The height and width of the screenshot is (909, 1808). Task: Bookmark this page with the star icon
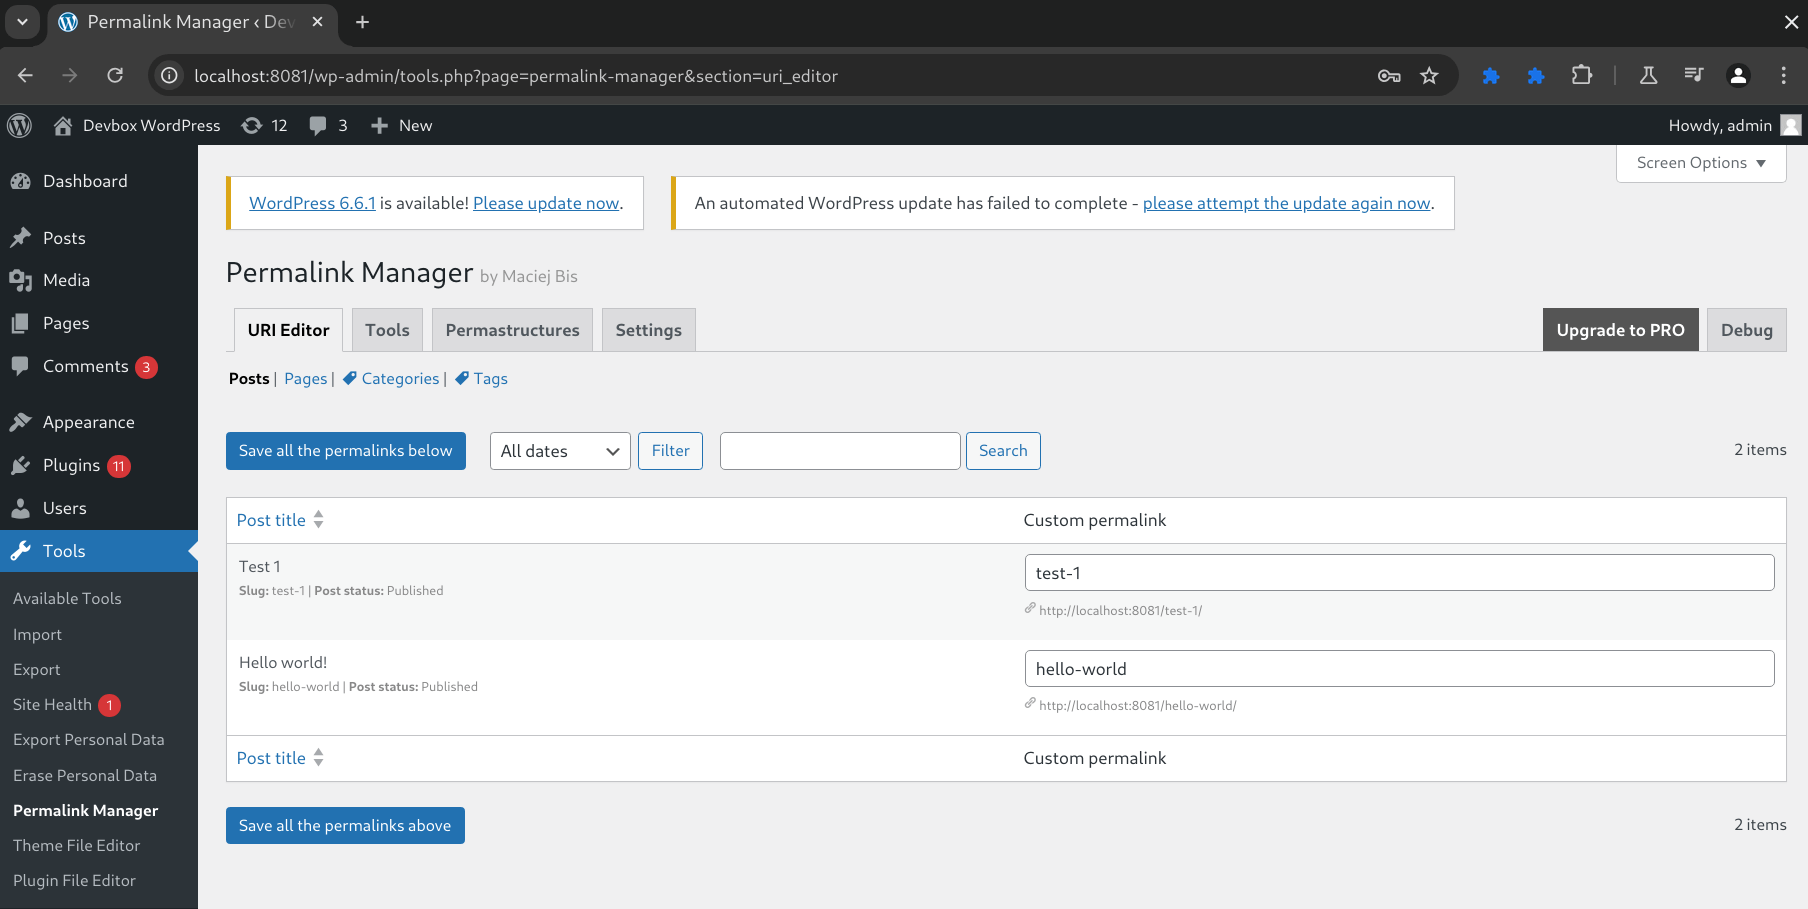coord(1429,75)
